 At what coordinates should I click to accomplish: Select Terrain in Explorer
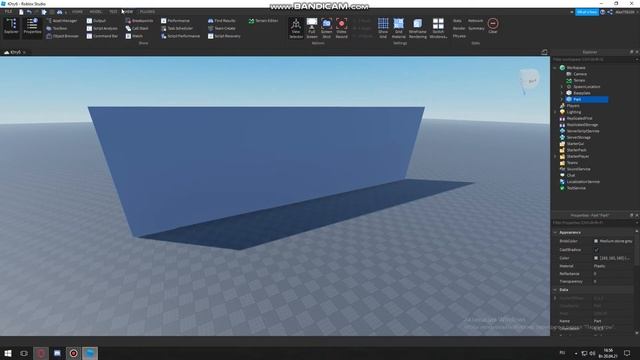pos(579,80)
